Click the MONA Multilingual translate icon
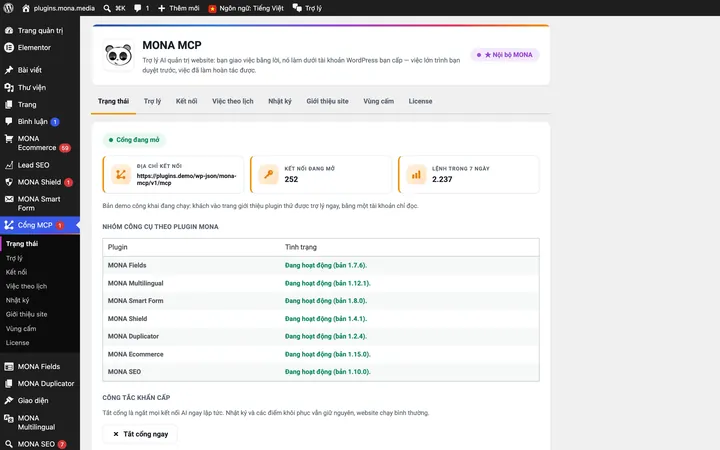This screenshot has width=720, height=450. (9, 418)
